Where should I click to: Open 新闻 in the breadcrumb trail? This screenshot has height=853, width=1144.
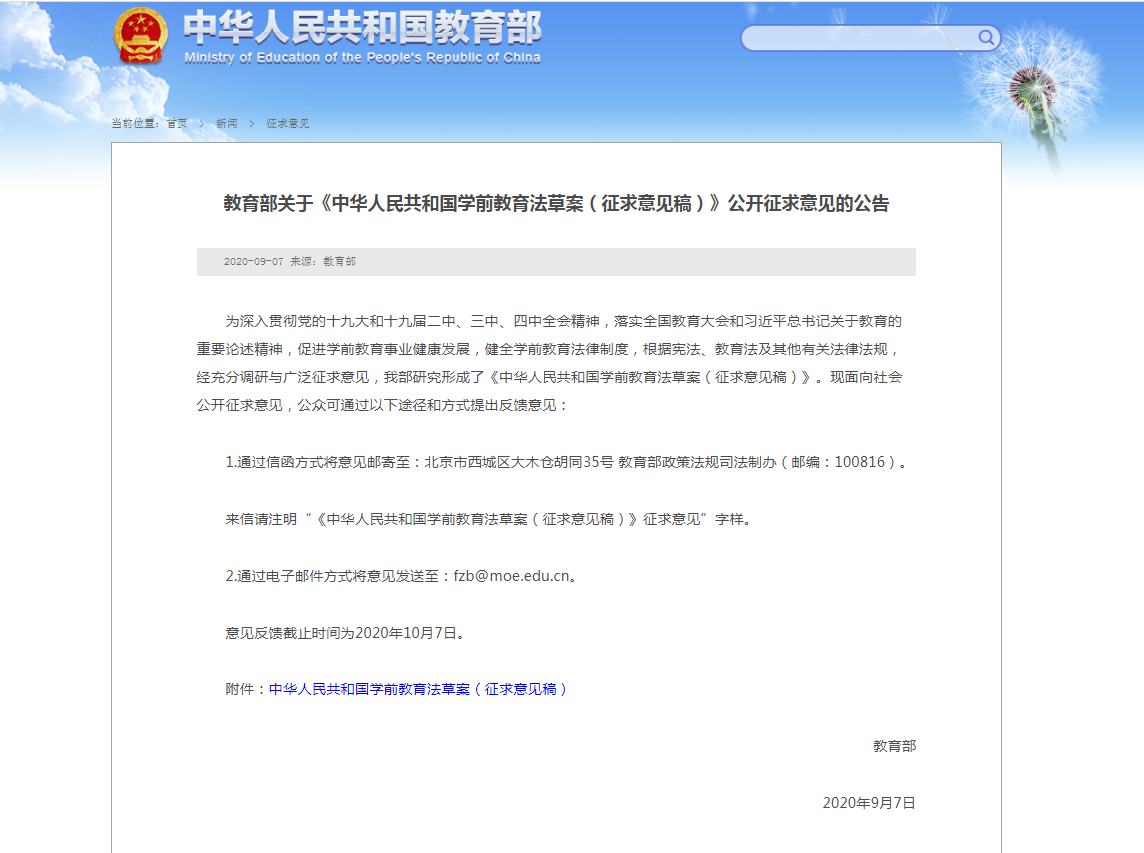point(227,123)
